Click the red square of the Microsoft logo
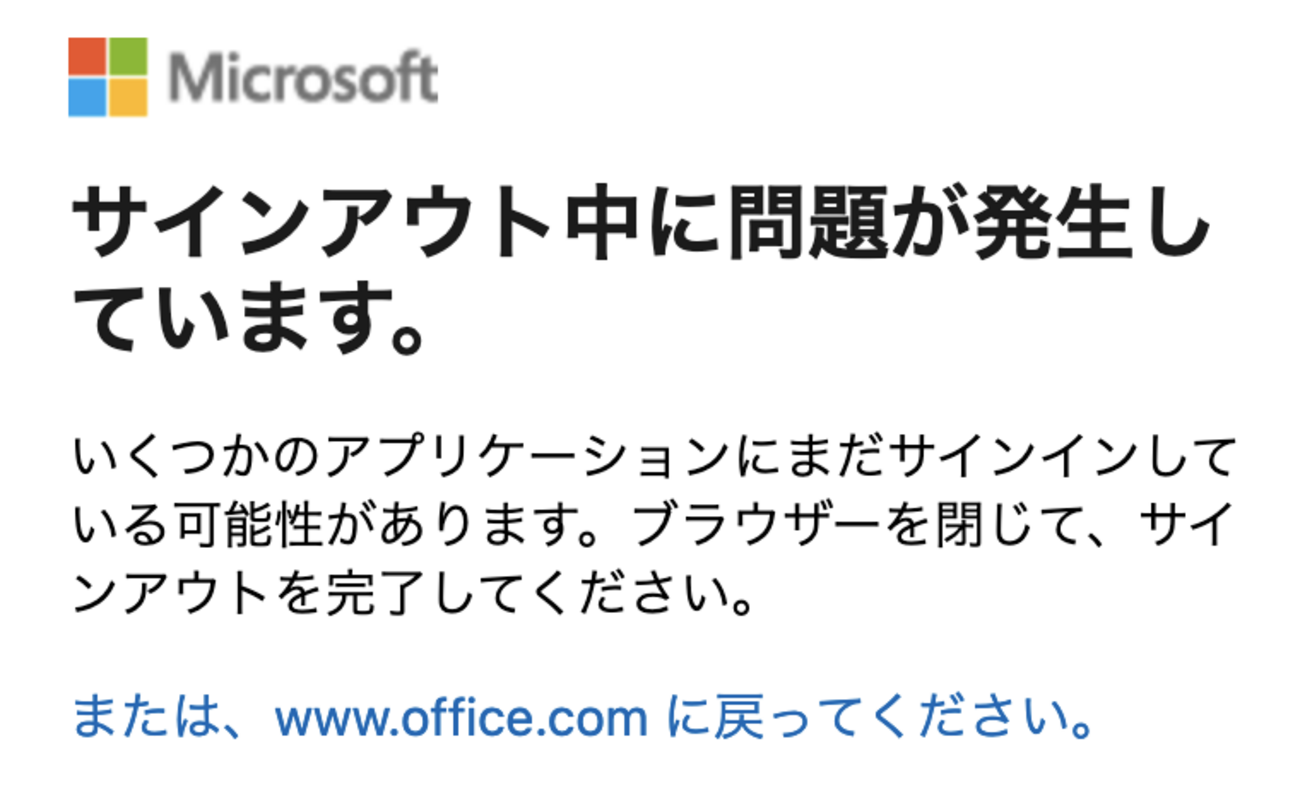Screen dimensions: 1300x804 (87, 57)
